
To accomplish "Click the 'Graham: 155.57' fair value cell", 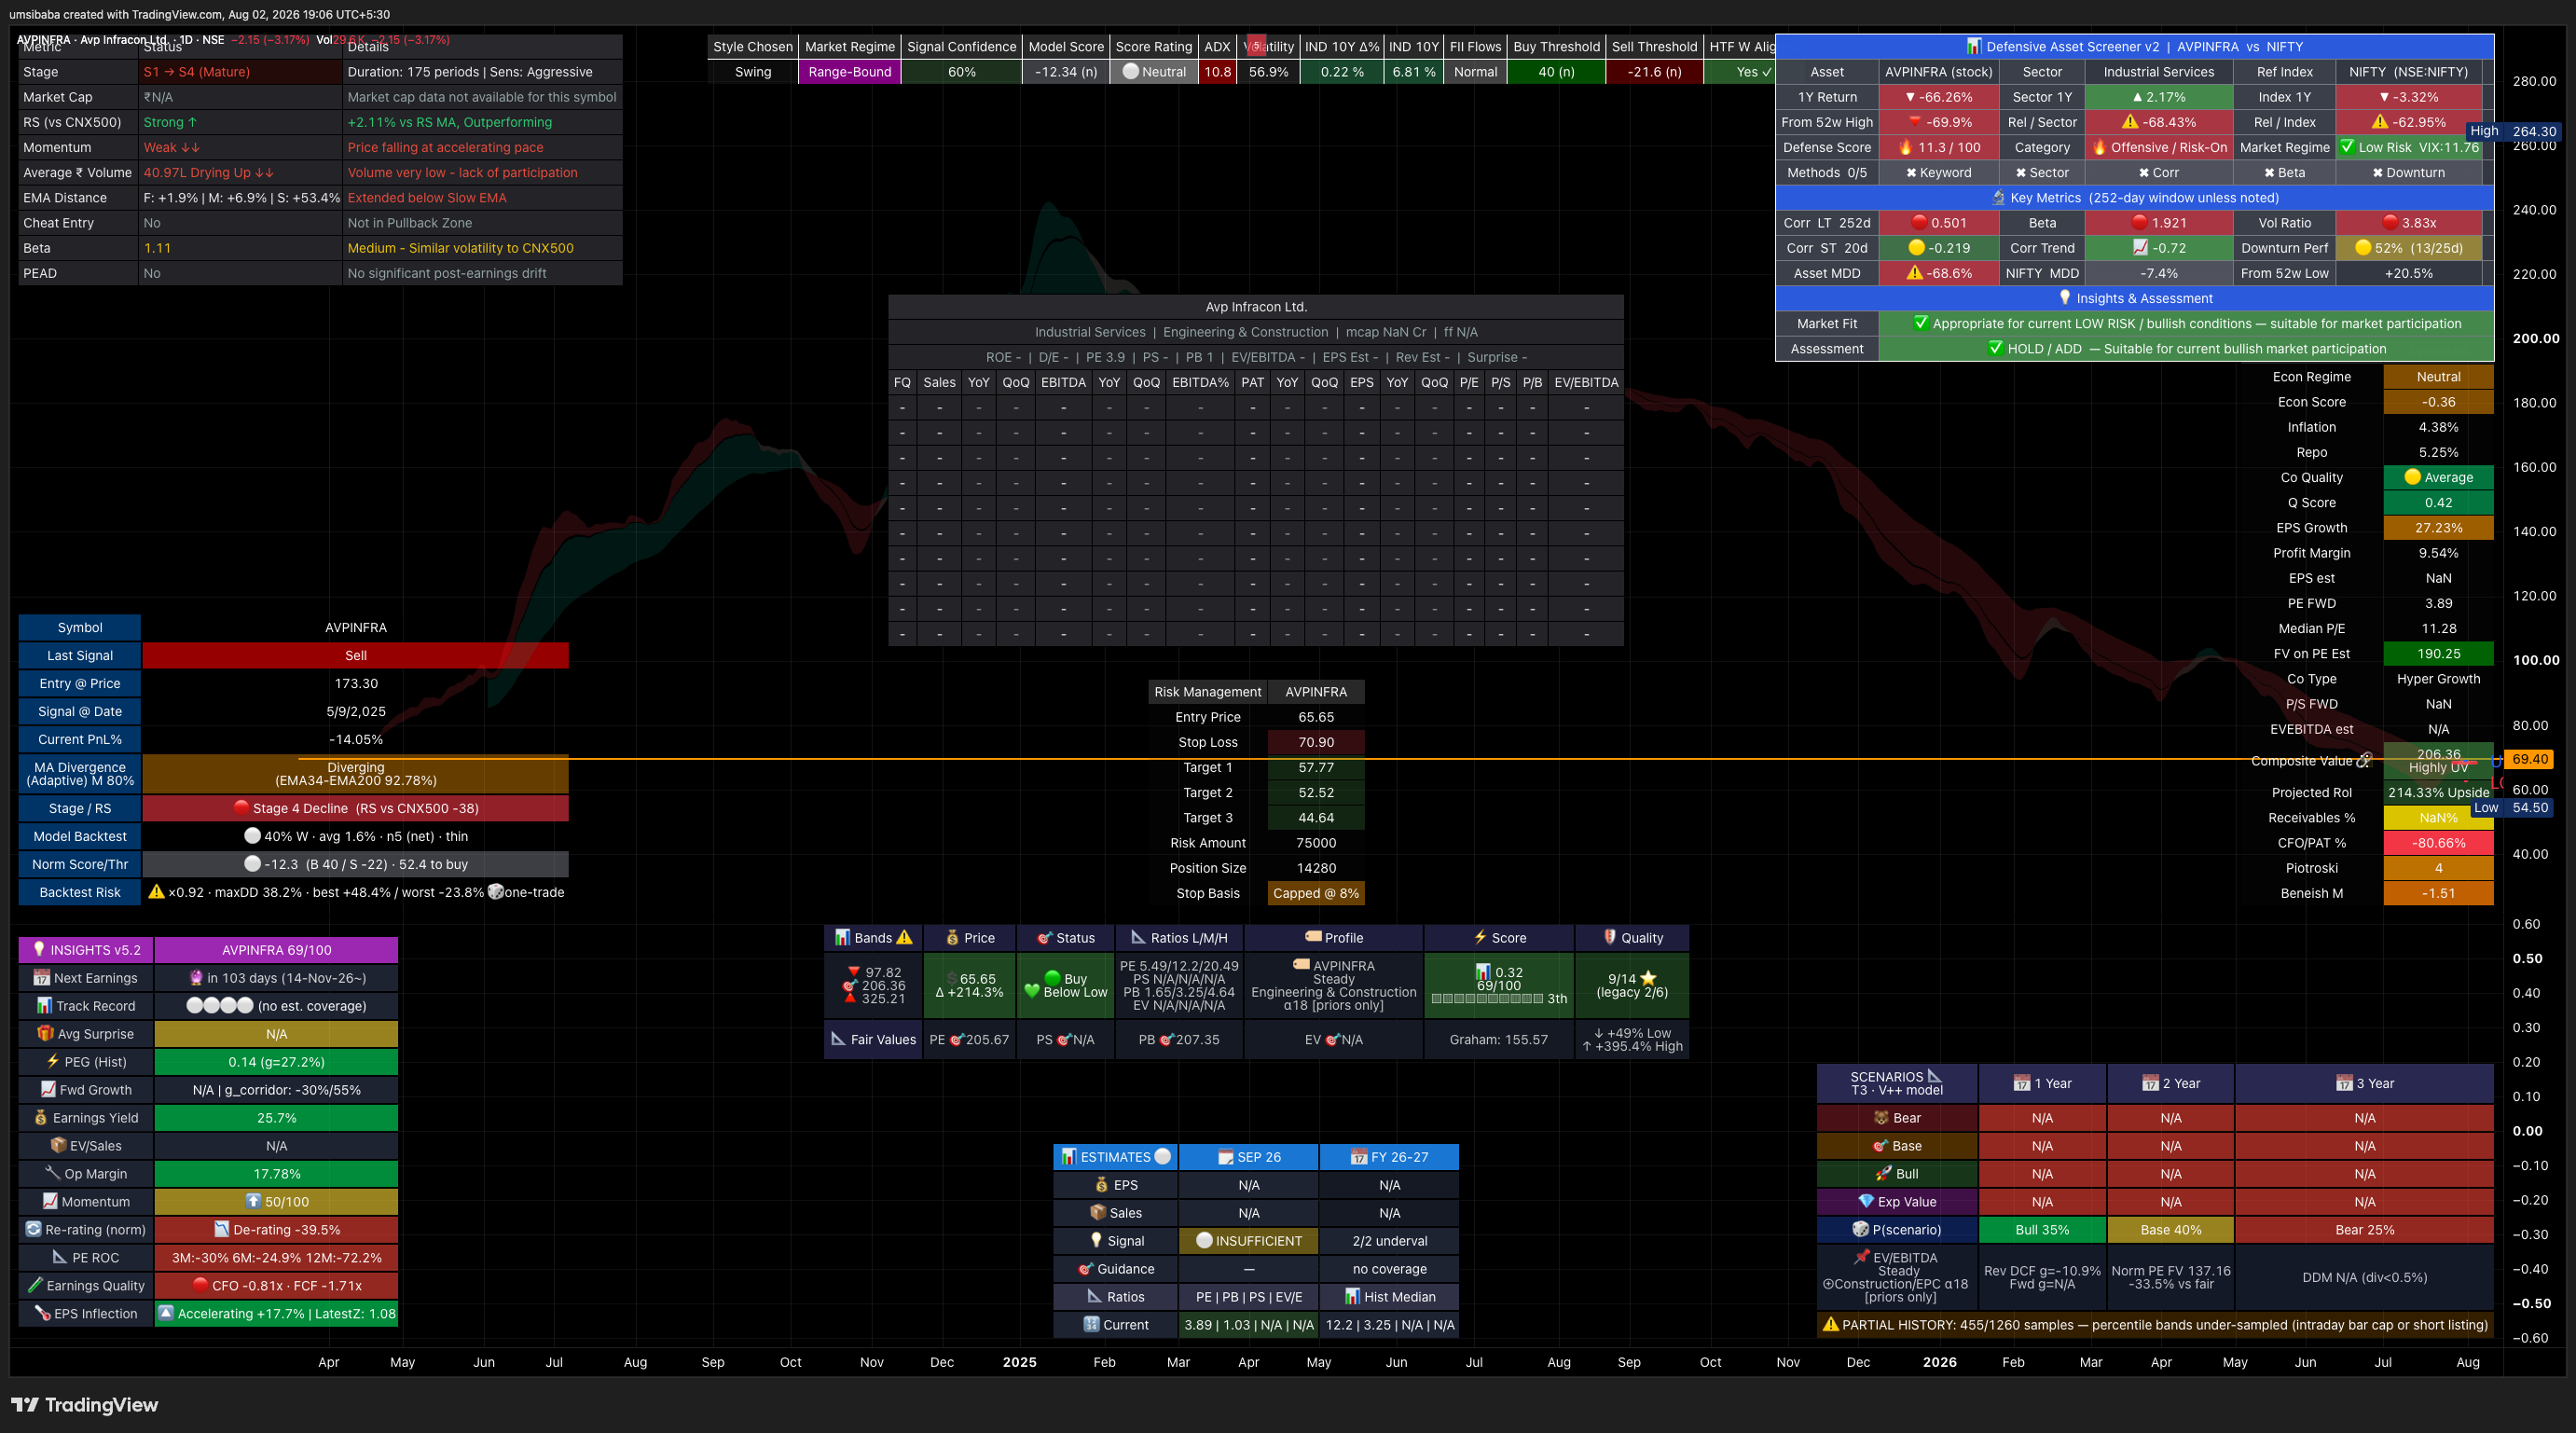I will click(x=1498, y=1039).
